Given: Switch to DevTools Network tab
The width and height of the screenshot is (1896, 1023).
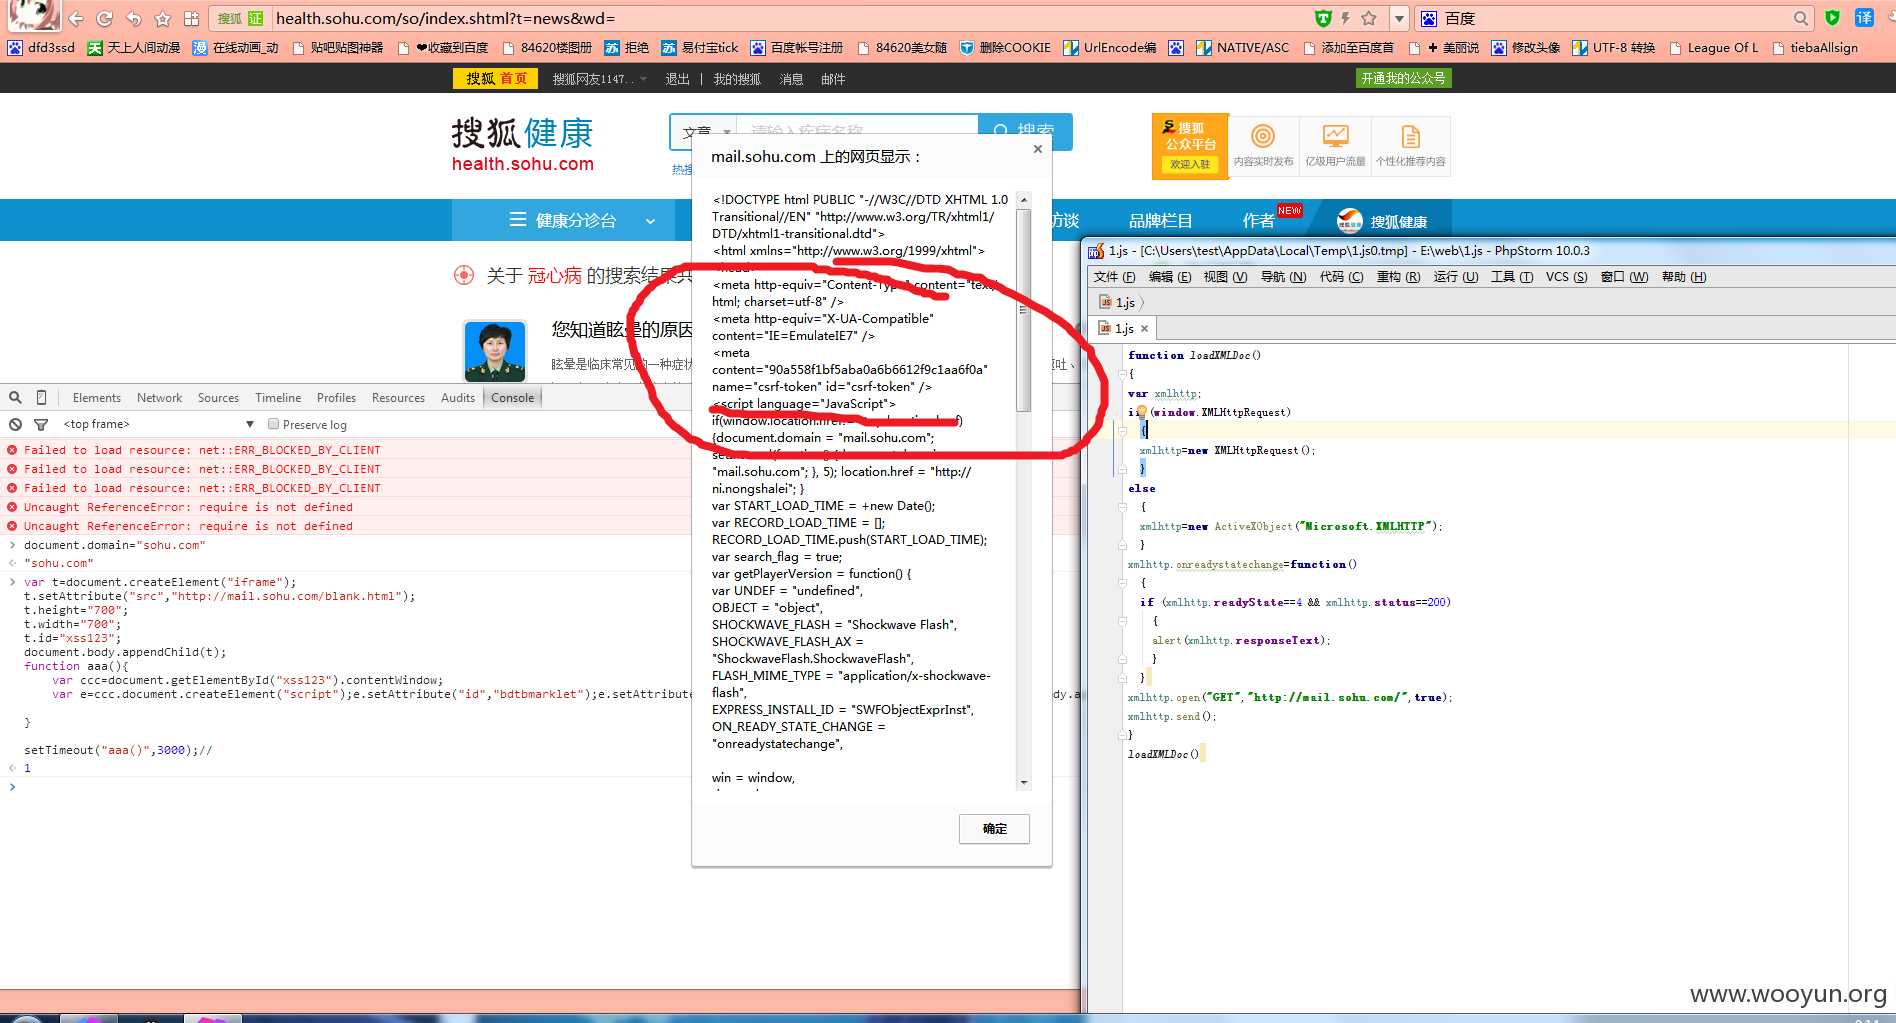Looking at the screenshot, I should (159, 398).
